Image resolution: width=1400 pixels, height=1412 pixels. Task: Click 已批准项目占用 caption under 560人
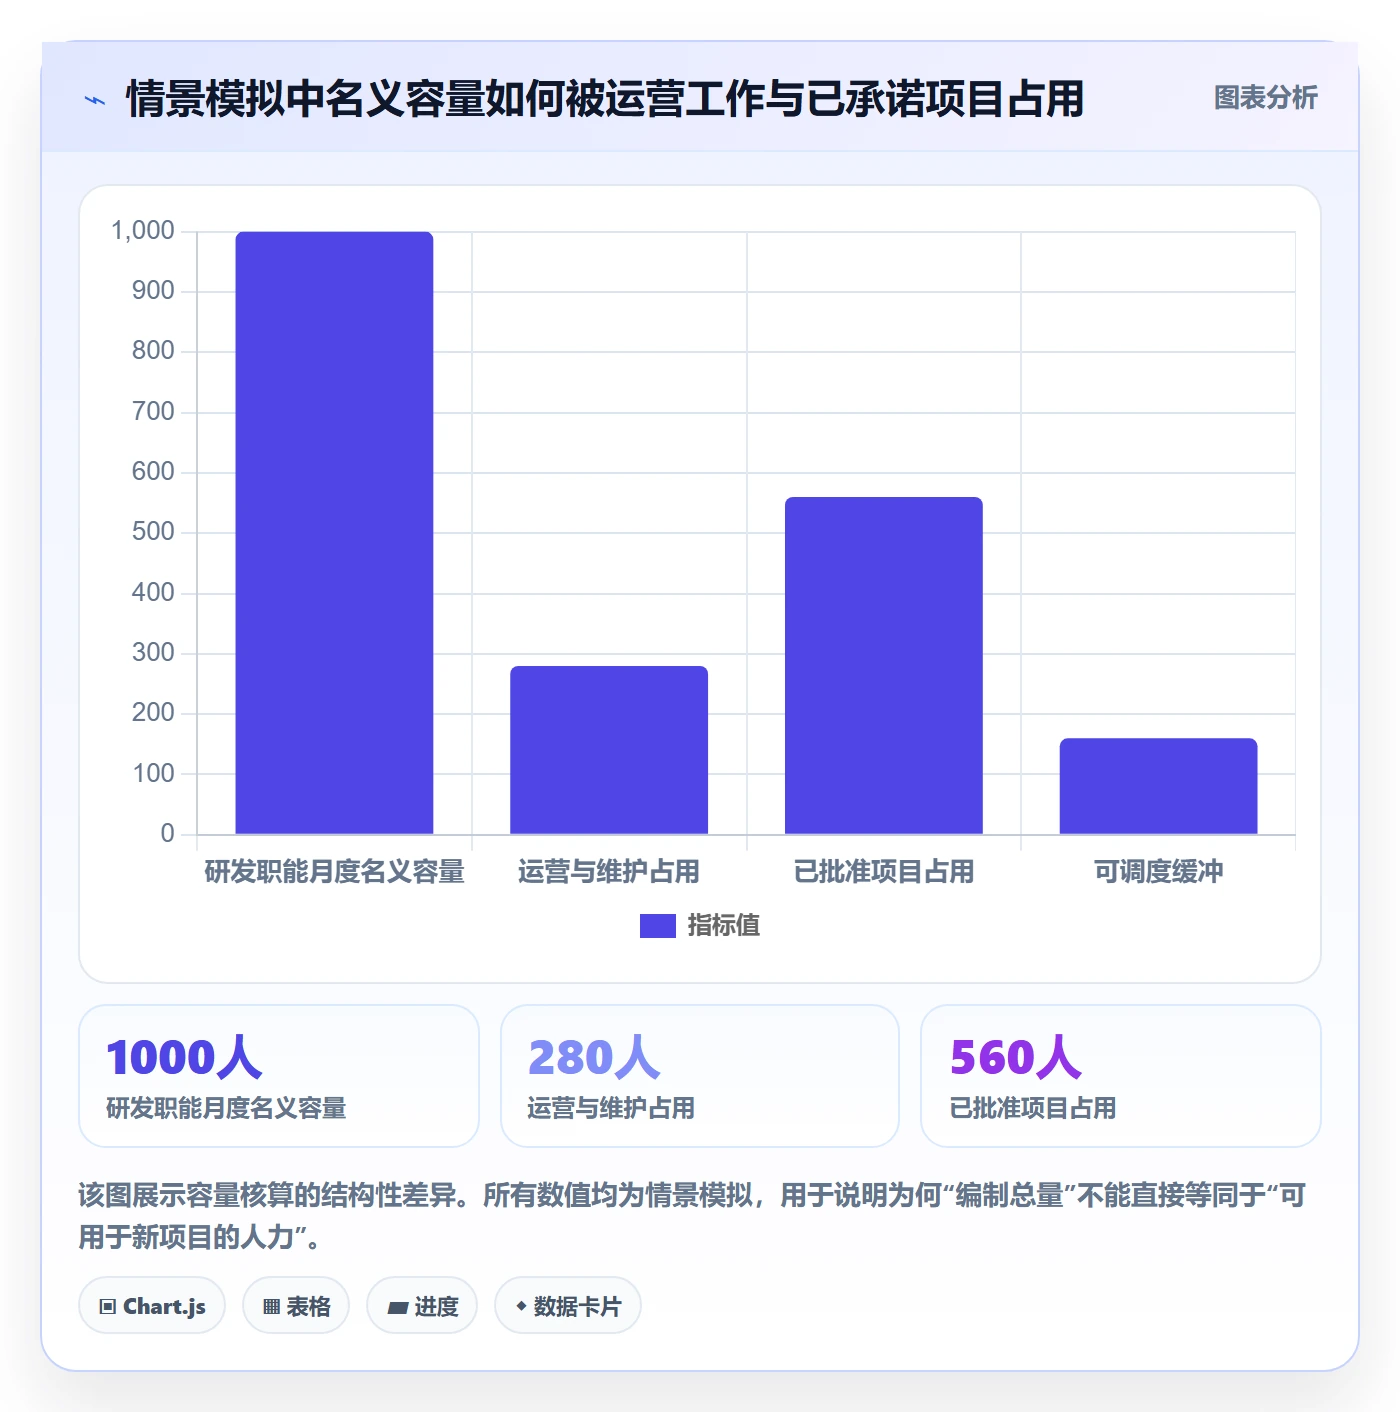coord(1033,1108)
